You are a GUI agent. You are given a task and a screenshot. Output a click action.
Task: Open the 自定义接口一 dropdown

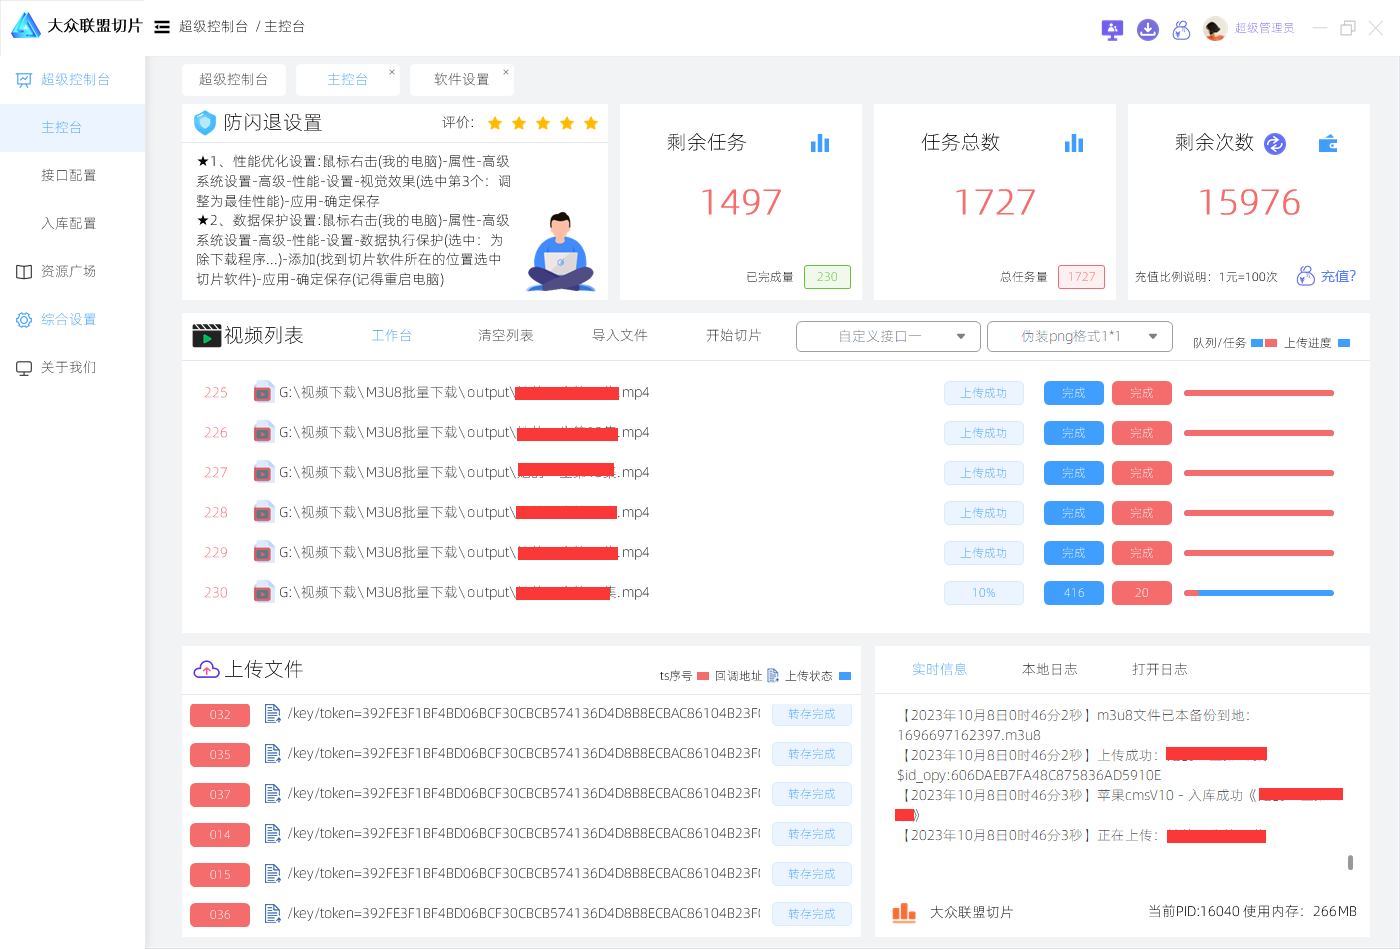(x=887, y=336)
